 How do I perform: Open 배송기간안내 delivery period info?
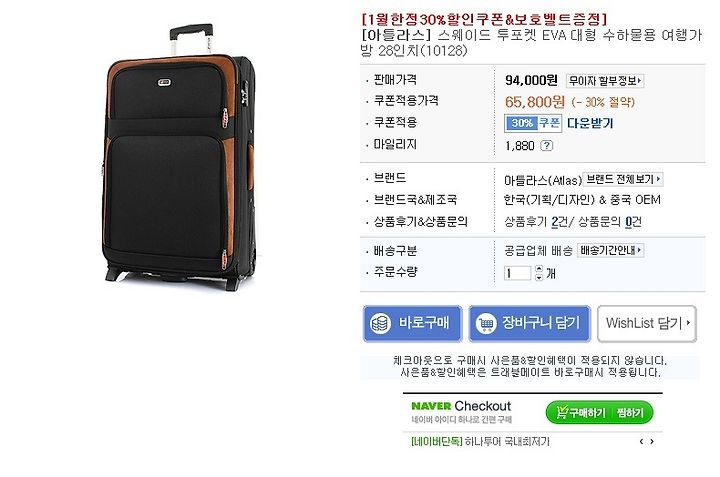click(610, 251)
